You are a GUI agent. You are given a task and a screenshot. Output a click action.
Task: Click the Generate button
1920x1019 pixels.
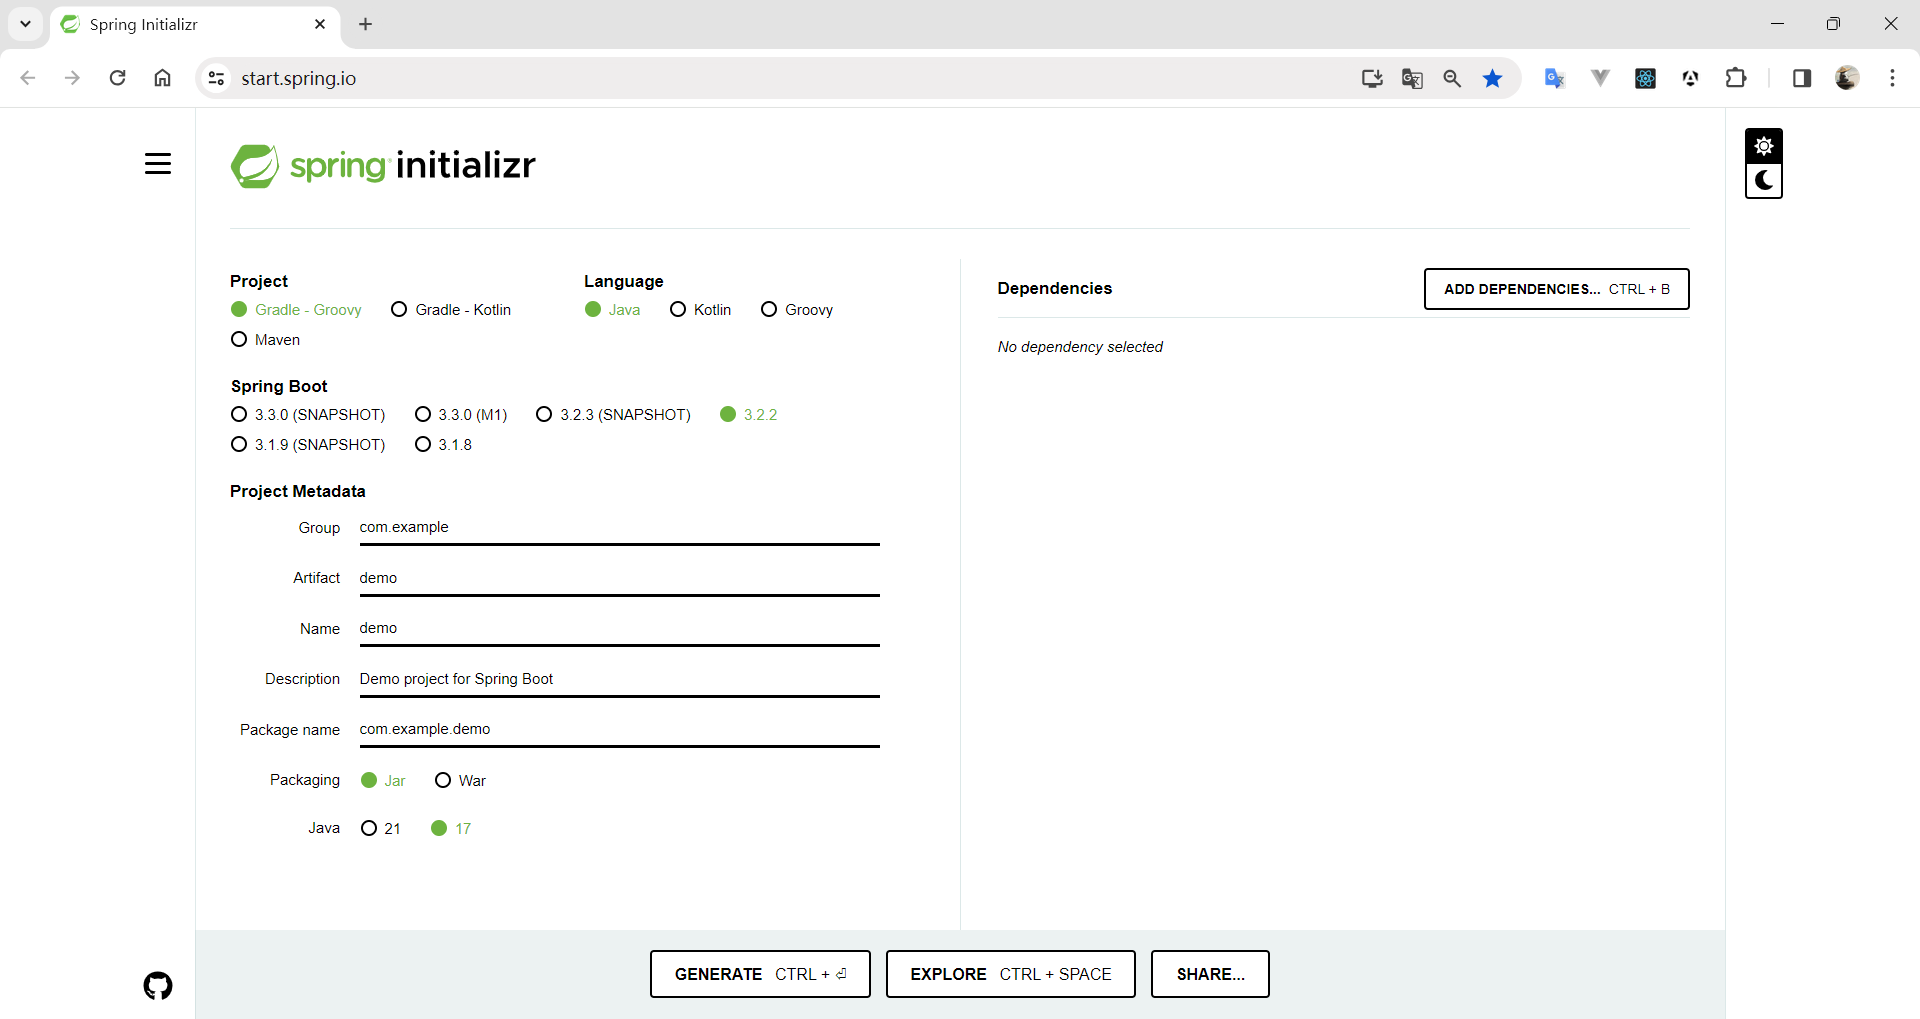point(760,974)
